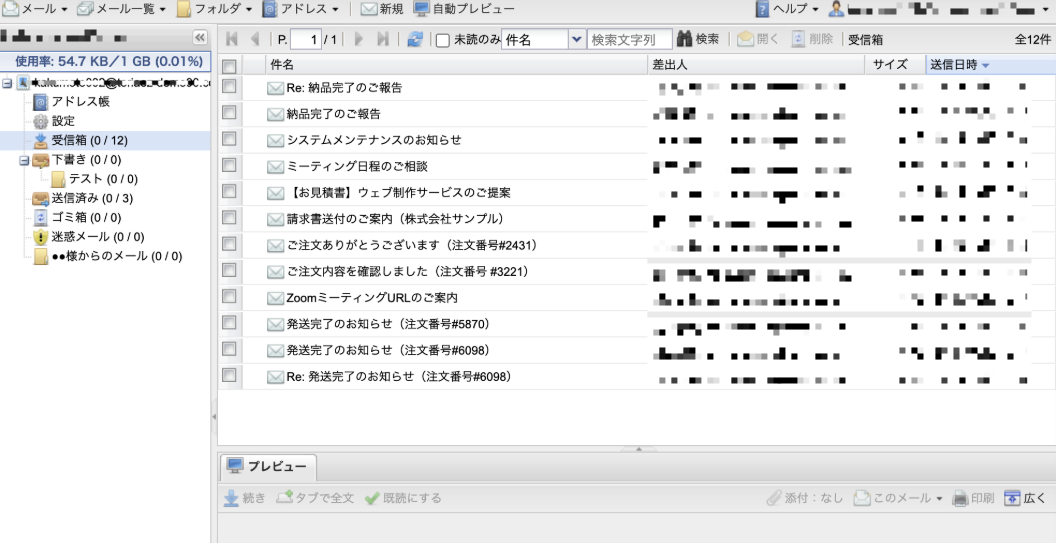Select the プレビュー tab

(267, 466)
